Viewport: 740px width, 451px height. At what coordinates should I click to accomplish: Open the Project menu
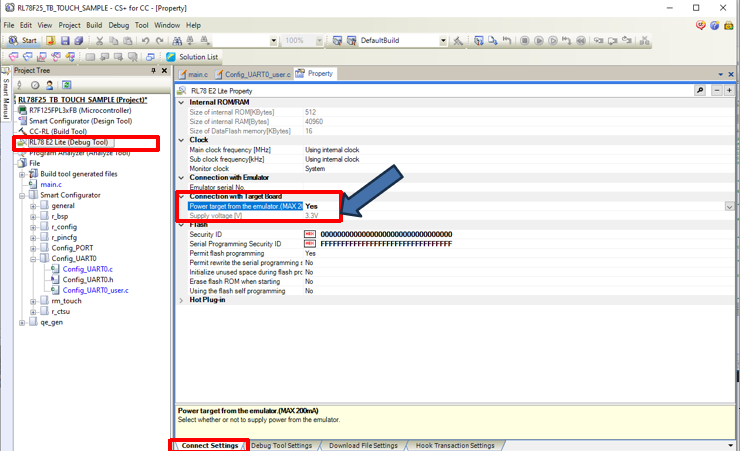pyautogui.click(x=69, y=25)
